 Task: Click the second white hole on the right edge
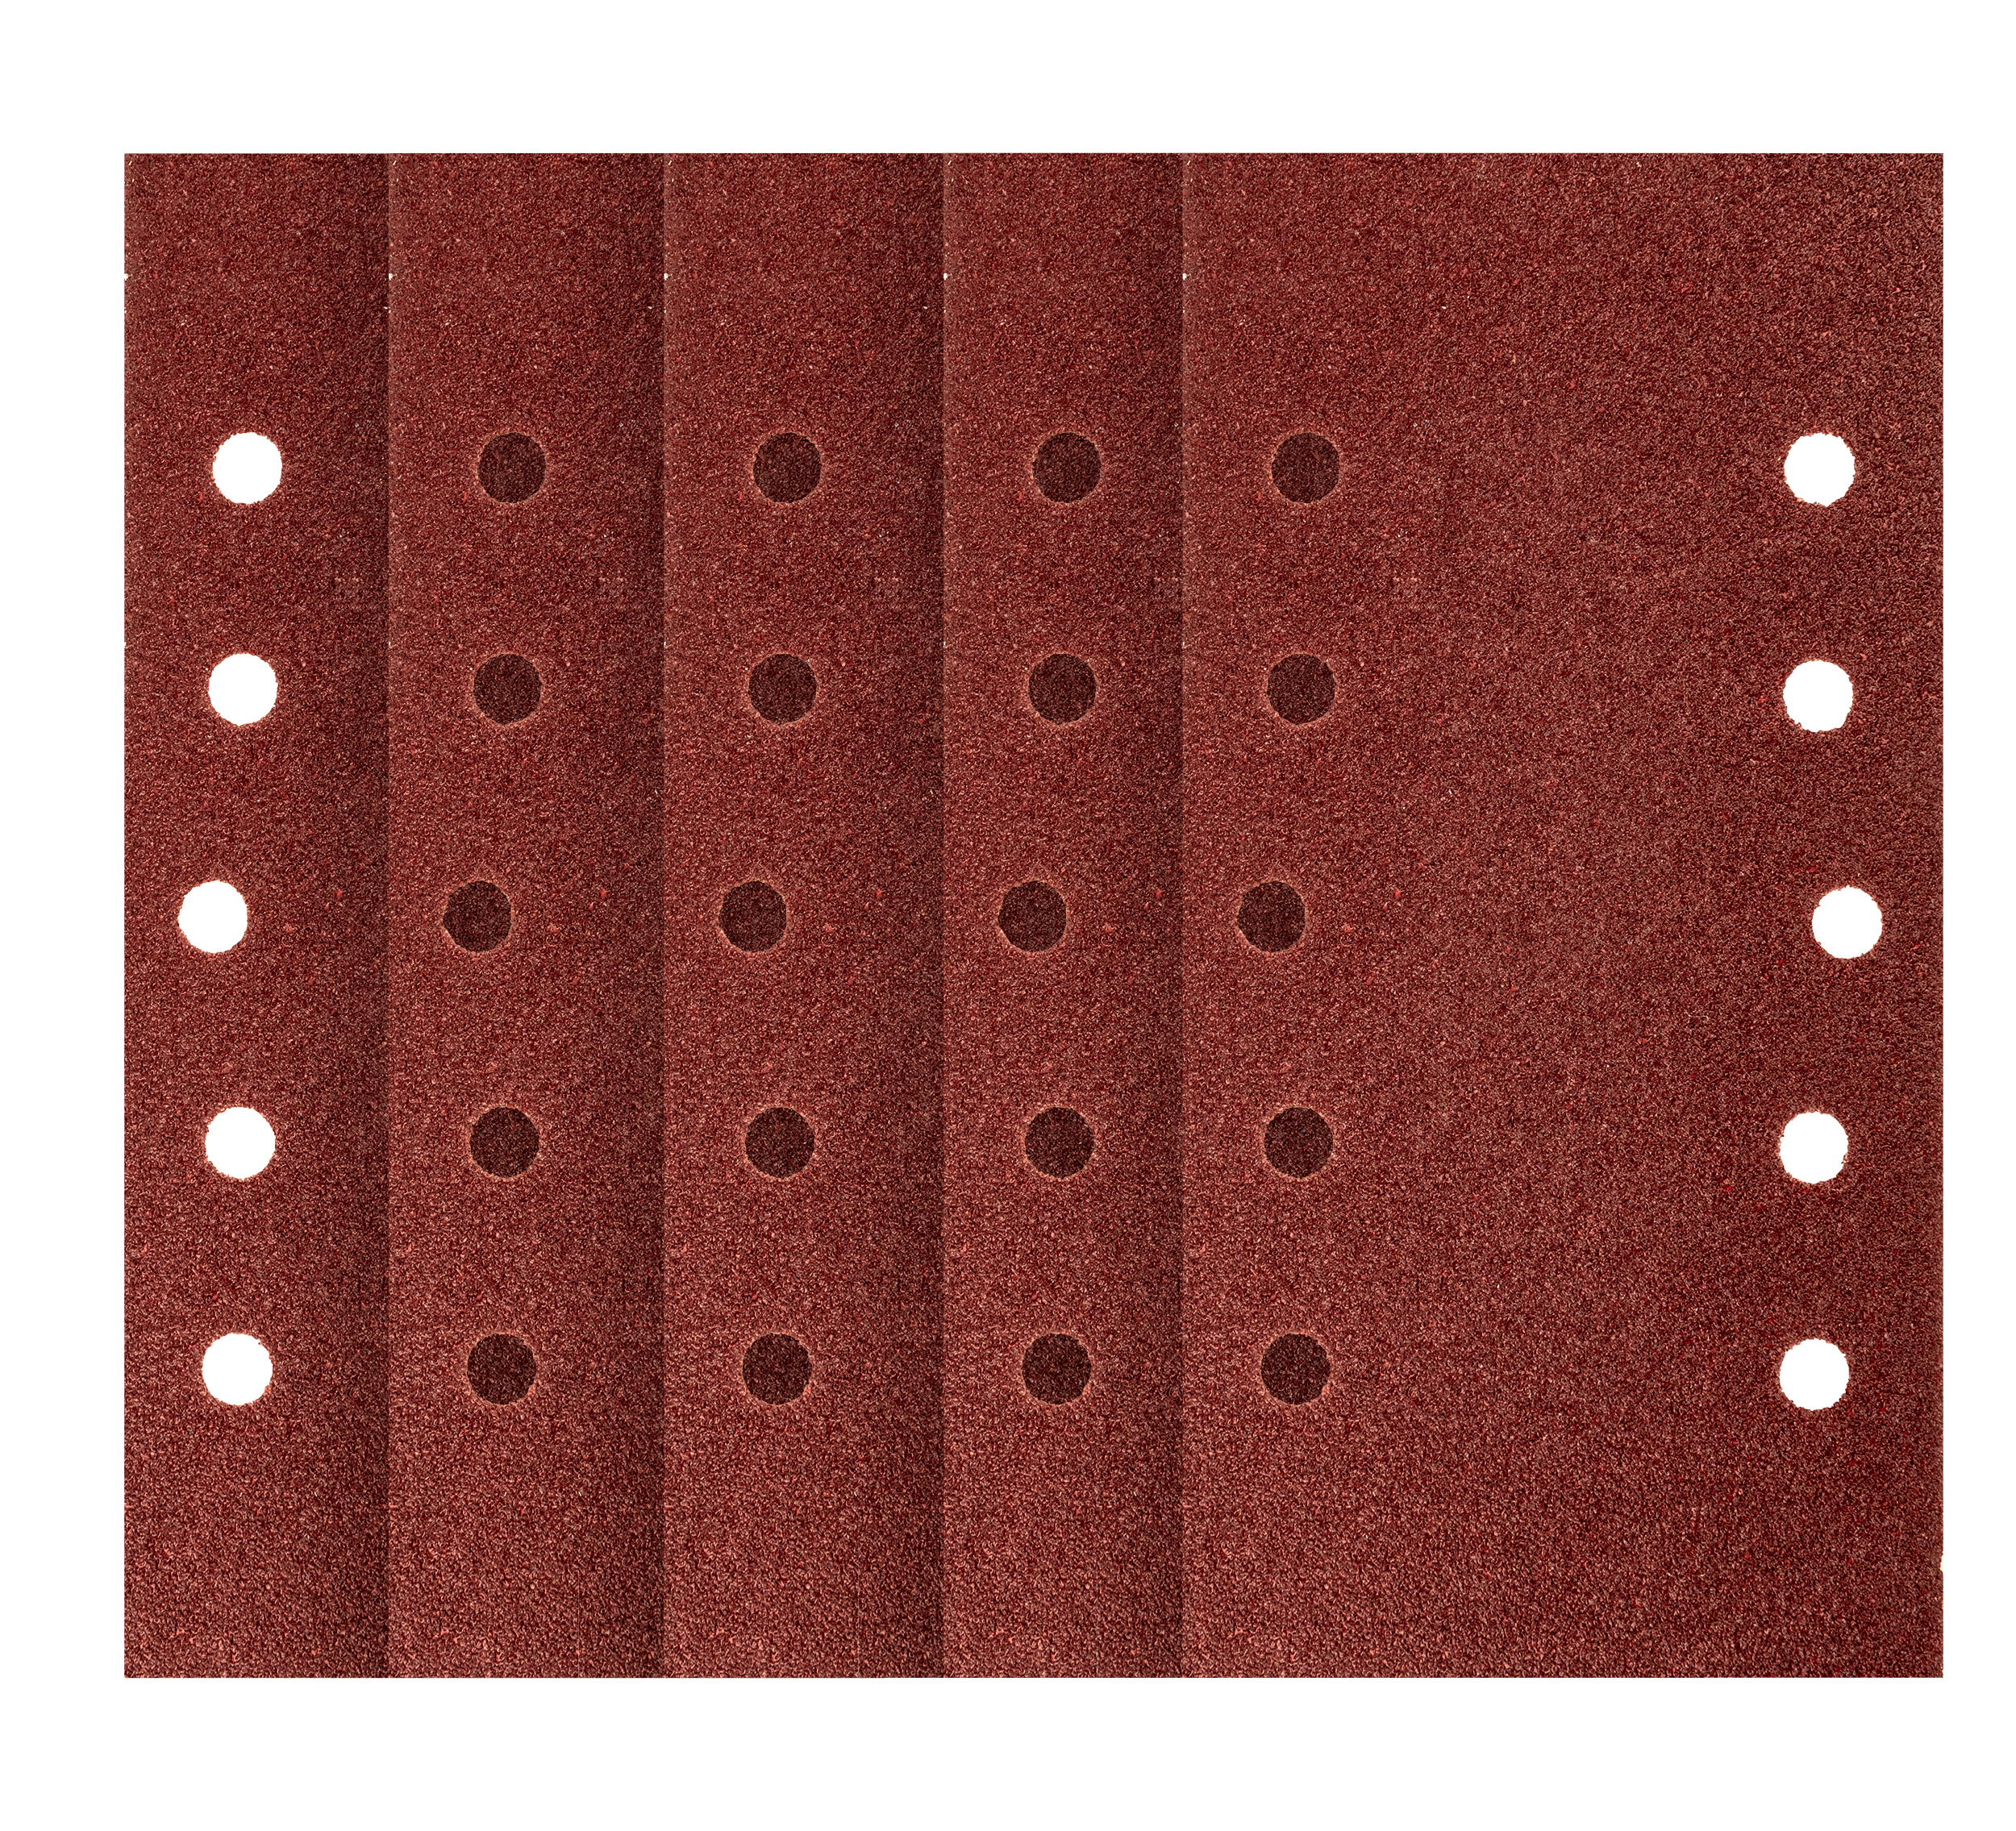[1817, 694]
